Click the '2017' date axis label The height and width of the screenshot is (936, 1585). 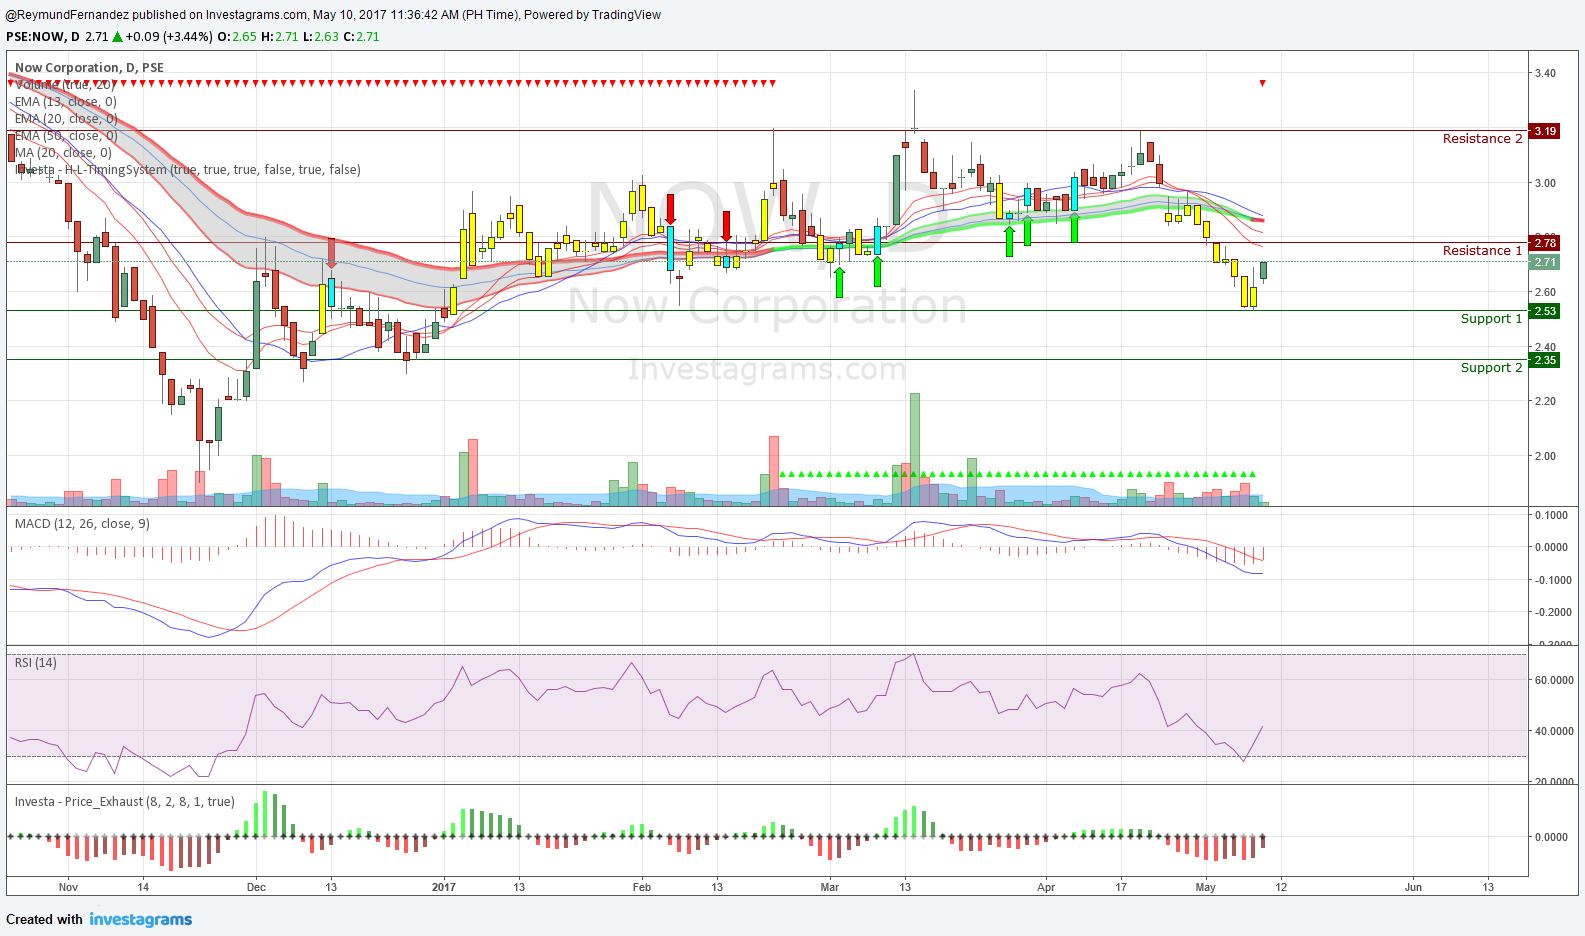point(443,887)
